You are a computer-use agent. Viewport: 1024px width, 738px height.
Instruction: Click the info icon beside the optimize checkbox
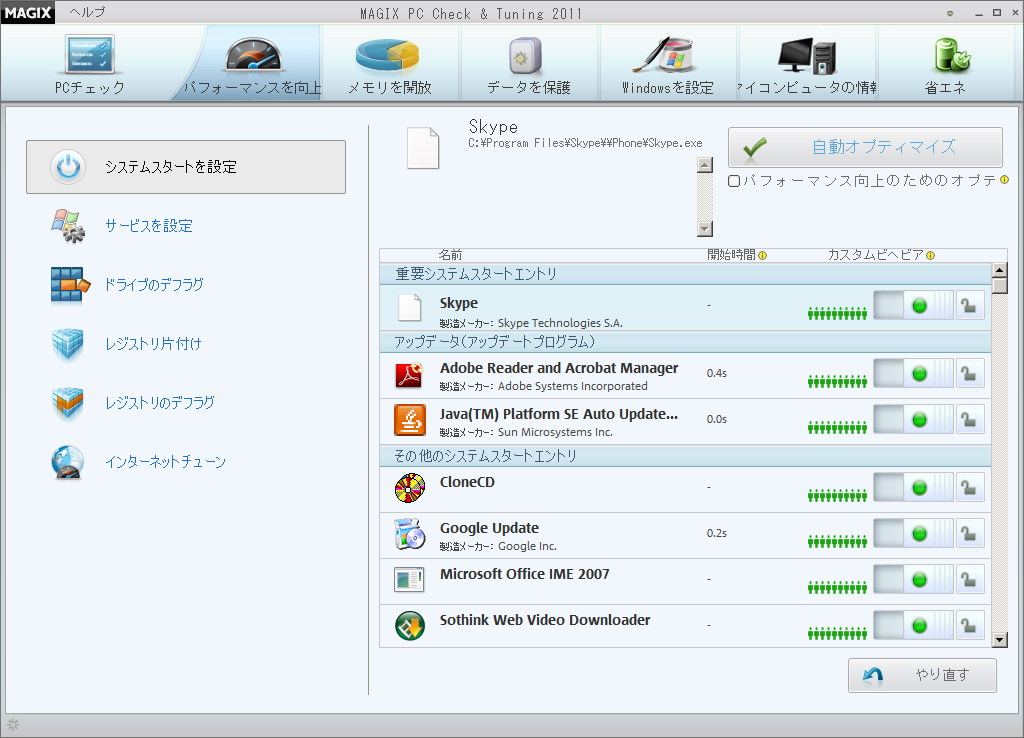1004,180
